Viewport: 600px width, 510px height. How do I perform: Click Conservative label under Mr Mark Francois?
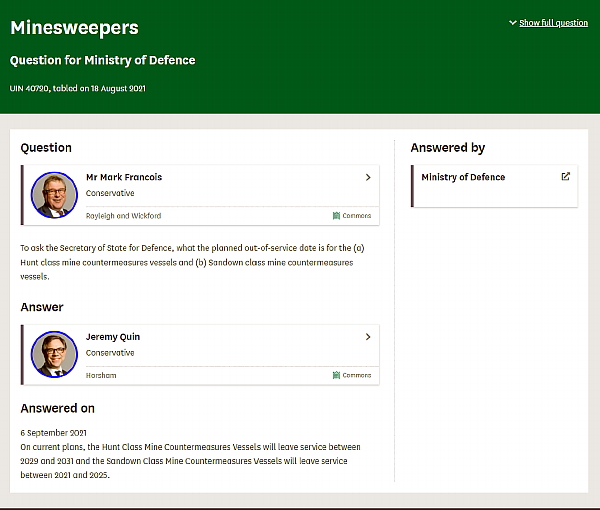(110, 193)
